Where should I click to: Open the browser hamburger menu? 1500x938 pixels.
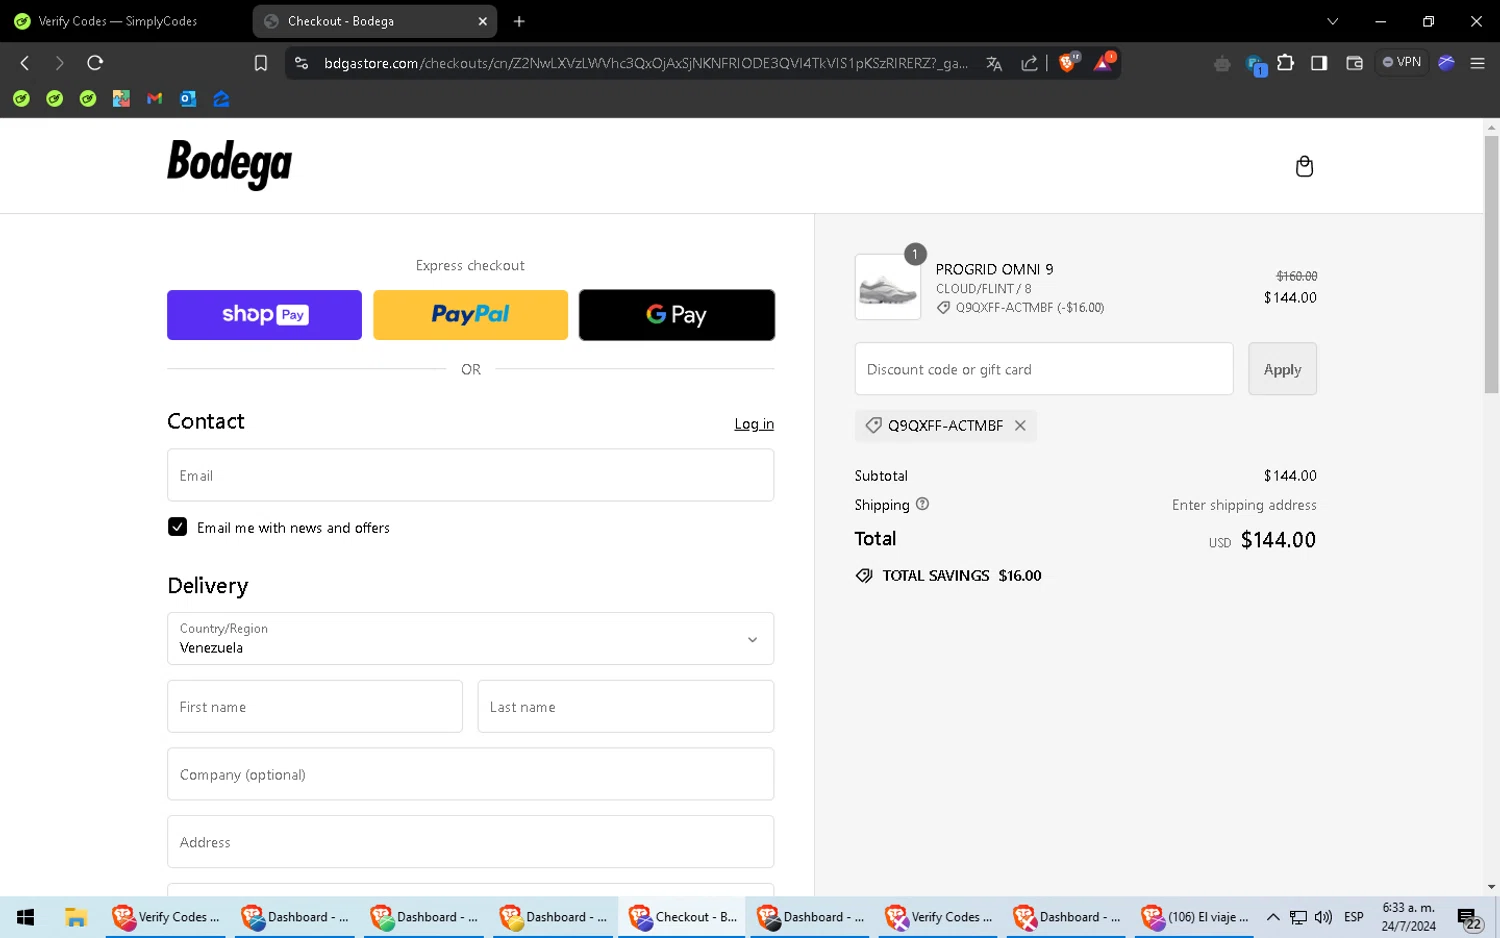click(x=1477, y=63)
